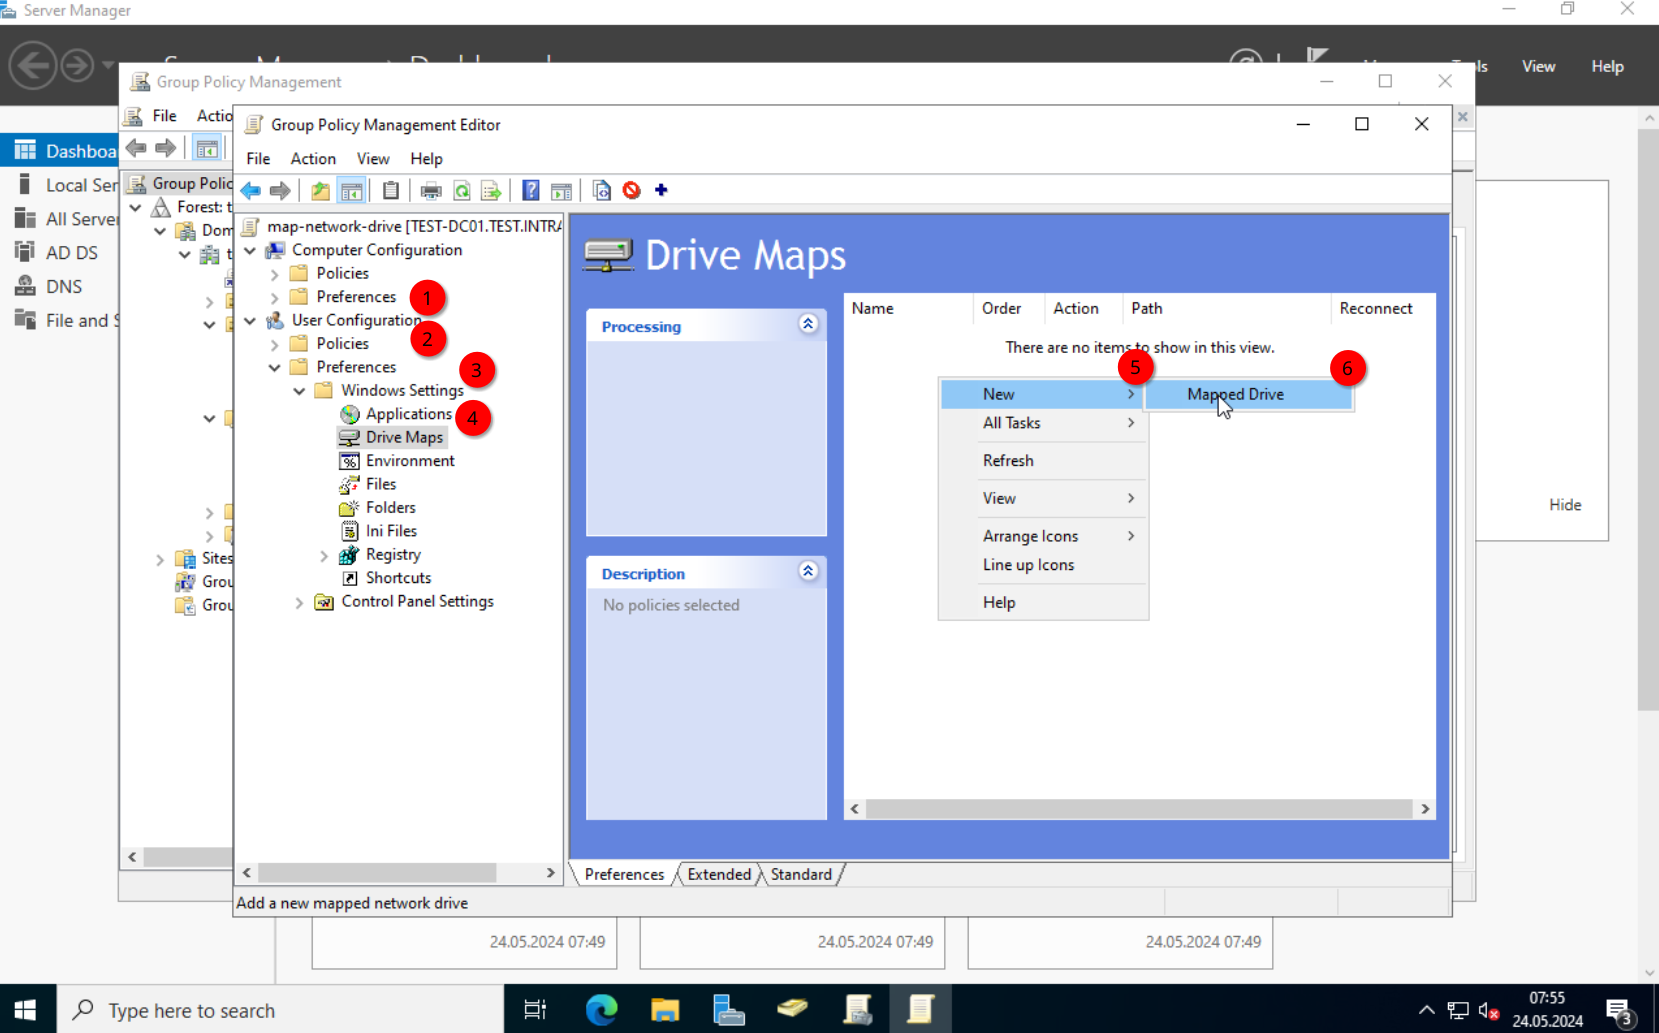This screenshot has width=1659, height=1033.
Task: Open the blue Help question mark icon
Action: [x=531, y=190]
